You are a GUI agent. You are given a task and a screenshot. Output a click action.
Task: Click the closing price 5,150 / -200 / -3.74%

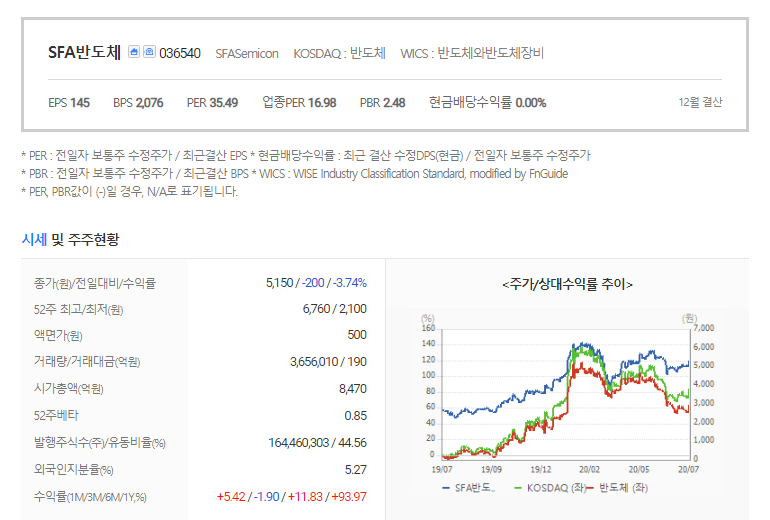(316, 283)
